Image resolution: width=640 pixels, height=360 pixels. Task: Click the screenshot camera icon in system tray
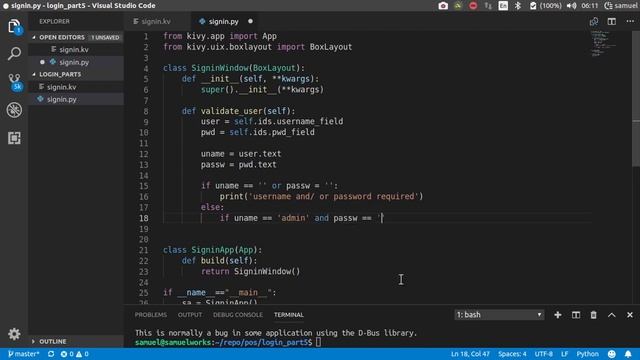click(443, 6)
